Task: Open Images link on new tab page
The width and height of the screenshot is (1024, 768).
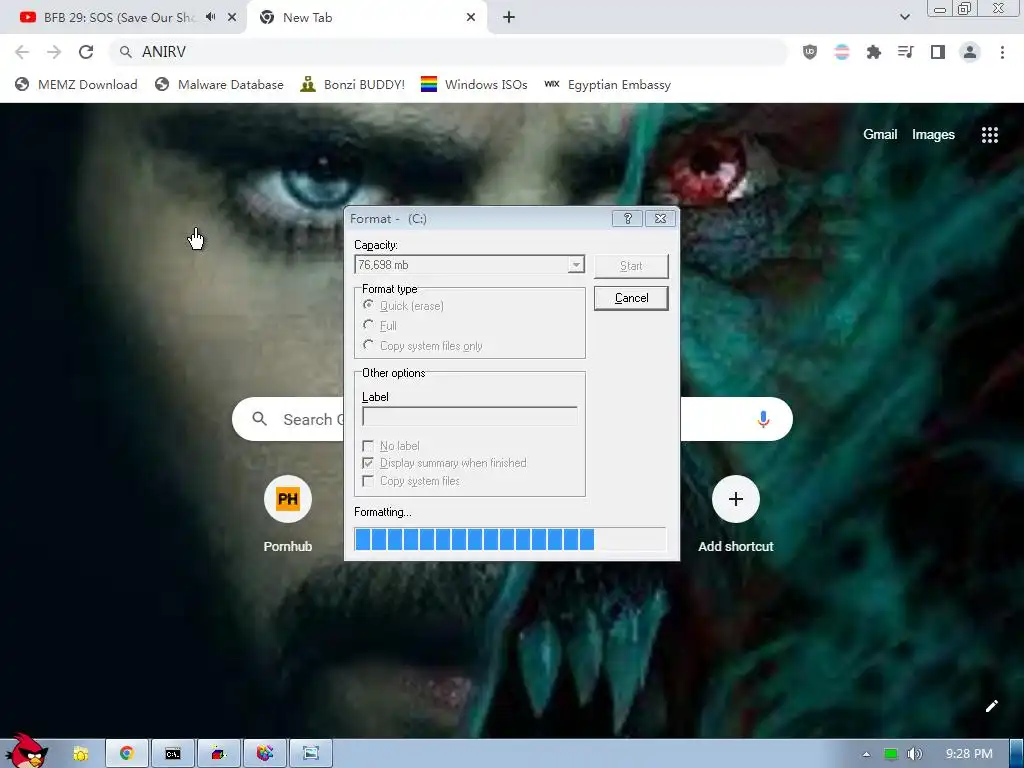Action: (933, 135)
